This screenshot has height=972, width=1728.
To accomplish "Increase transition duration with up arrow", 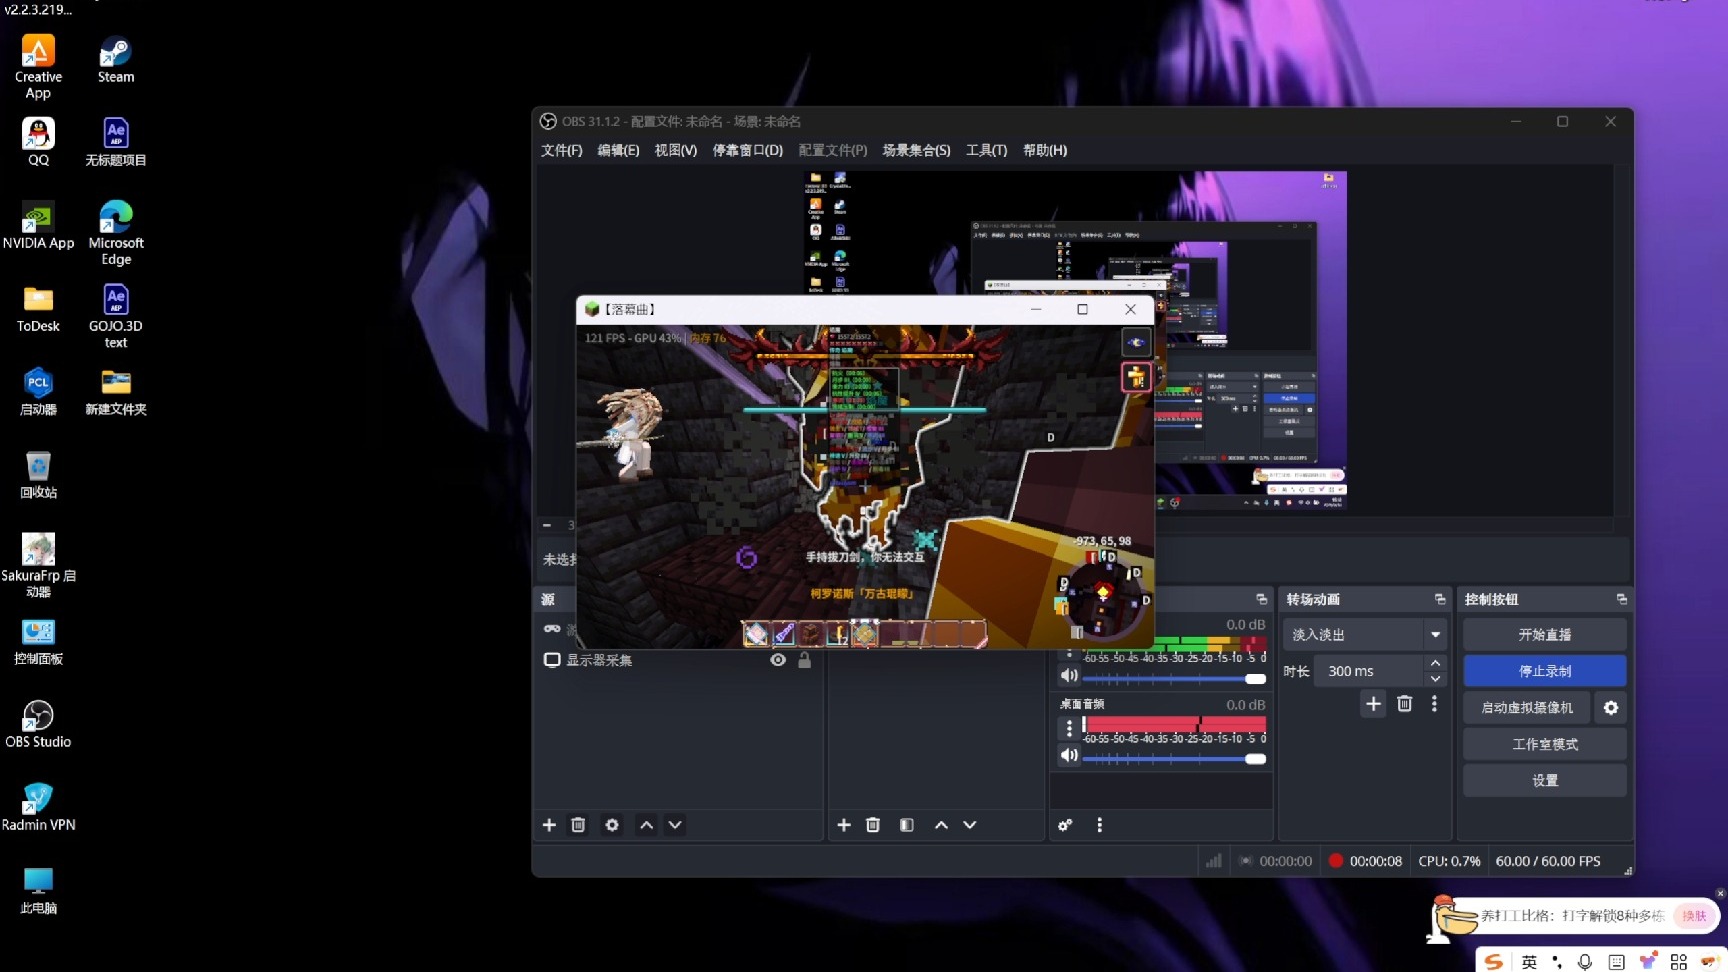I will pos(1435,663).
